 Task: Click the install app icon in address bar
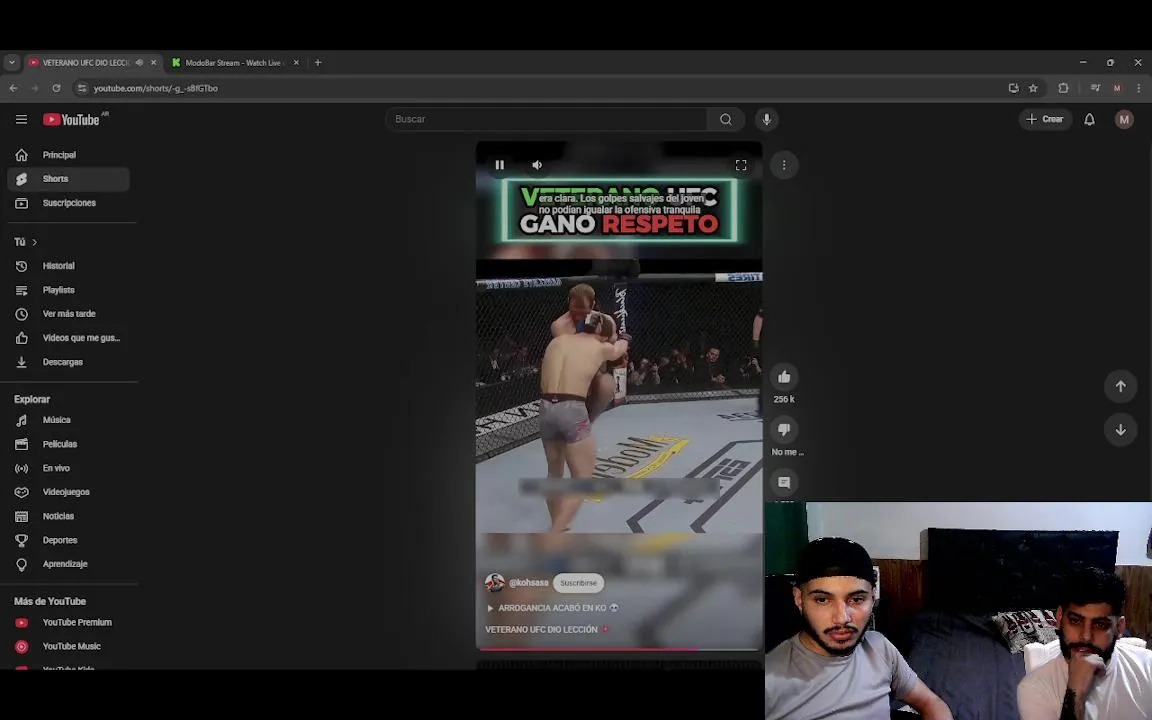[1013, 88]
